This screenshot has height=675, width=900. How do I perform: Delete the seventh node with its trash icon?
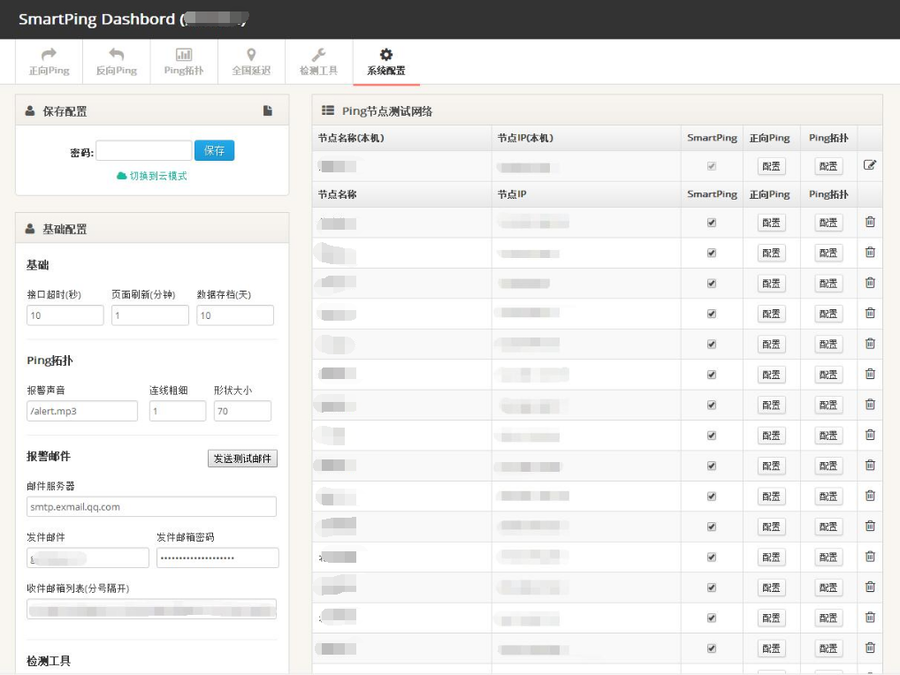click(x=870, y=404)
